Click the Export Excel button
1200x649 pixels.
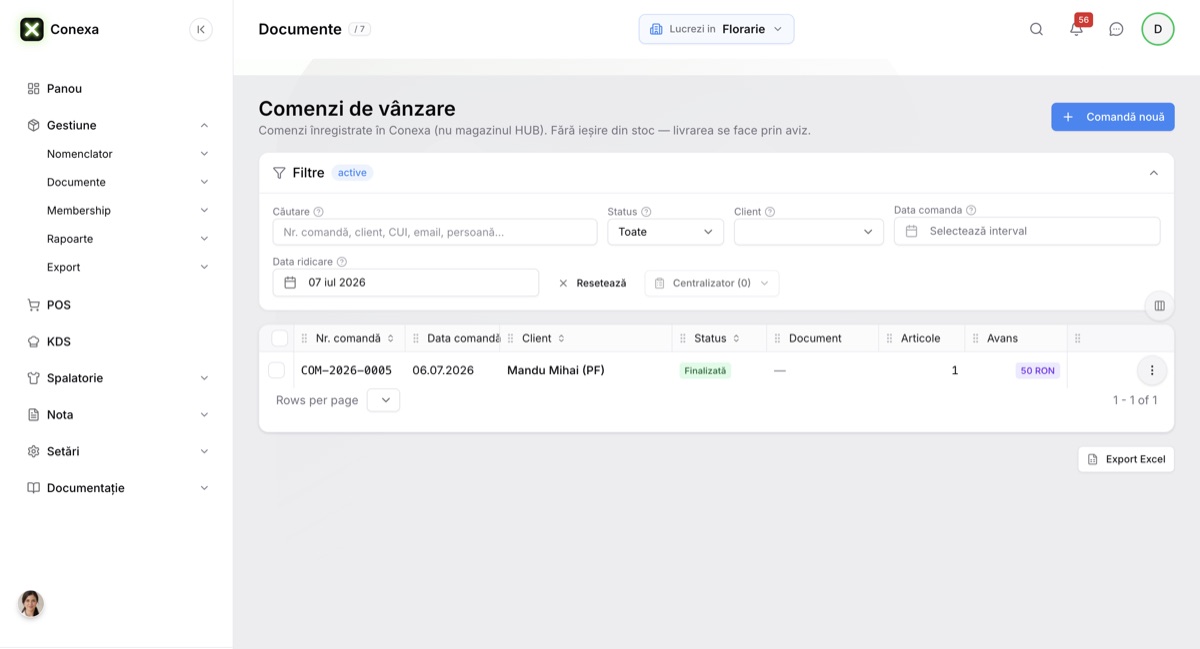tap(1126, 459)
